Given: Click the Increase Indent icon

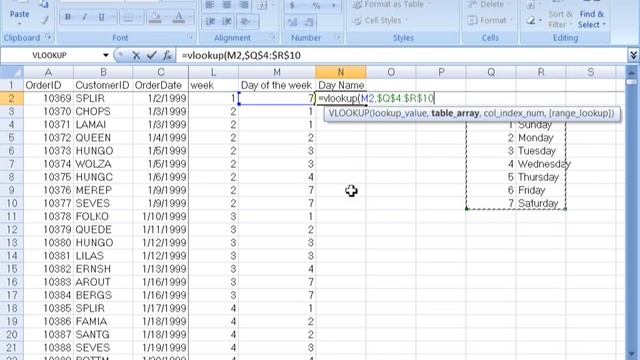Looking at the screenshot, I should (x=227, y=21).
